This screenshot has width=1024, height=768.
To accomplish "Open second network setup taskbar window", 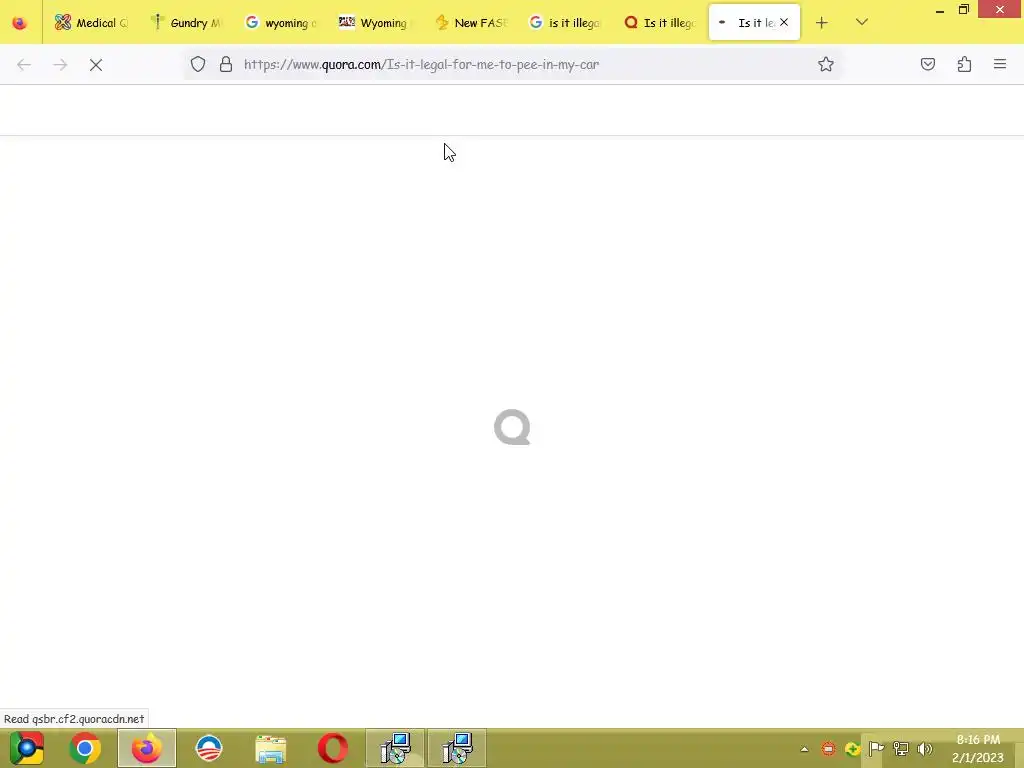I will pos(457,748).
